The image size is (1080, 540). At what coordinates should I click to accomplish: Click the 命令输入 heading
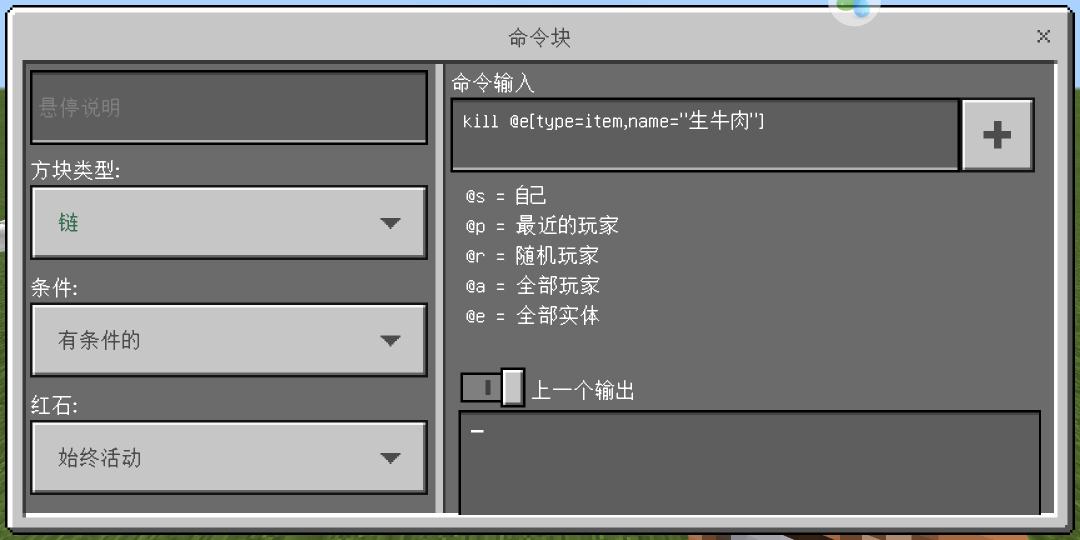click(x=493, y=83)
